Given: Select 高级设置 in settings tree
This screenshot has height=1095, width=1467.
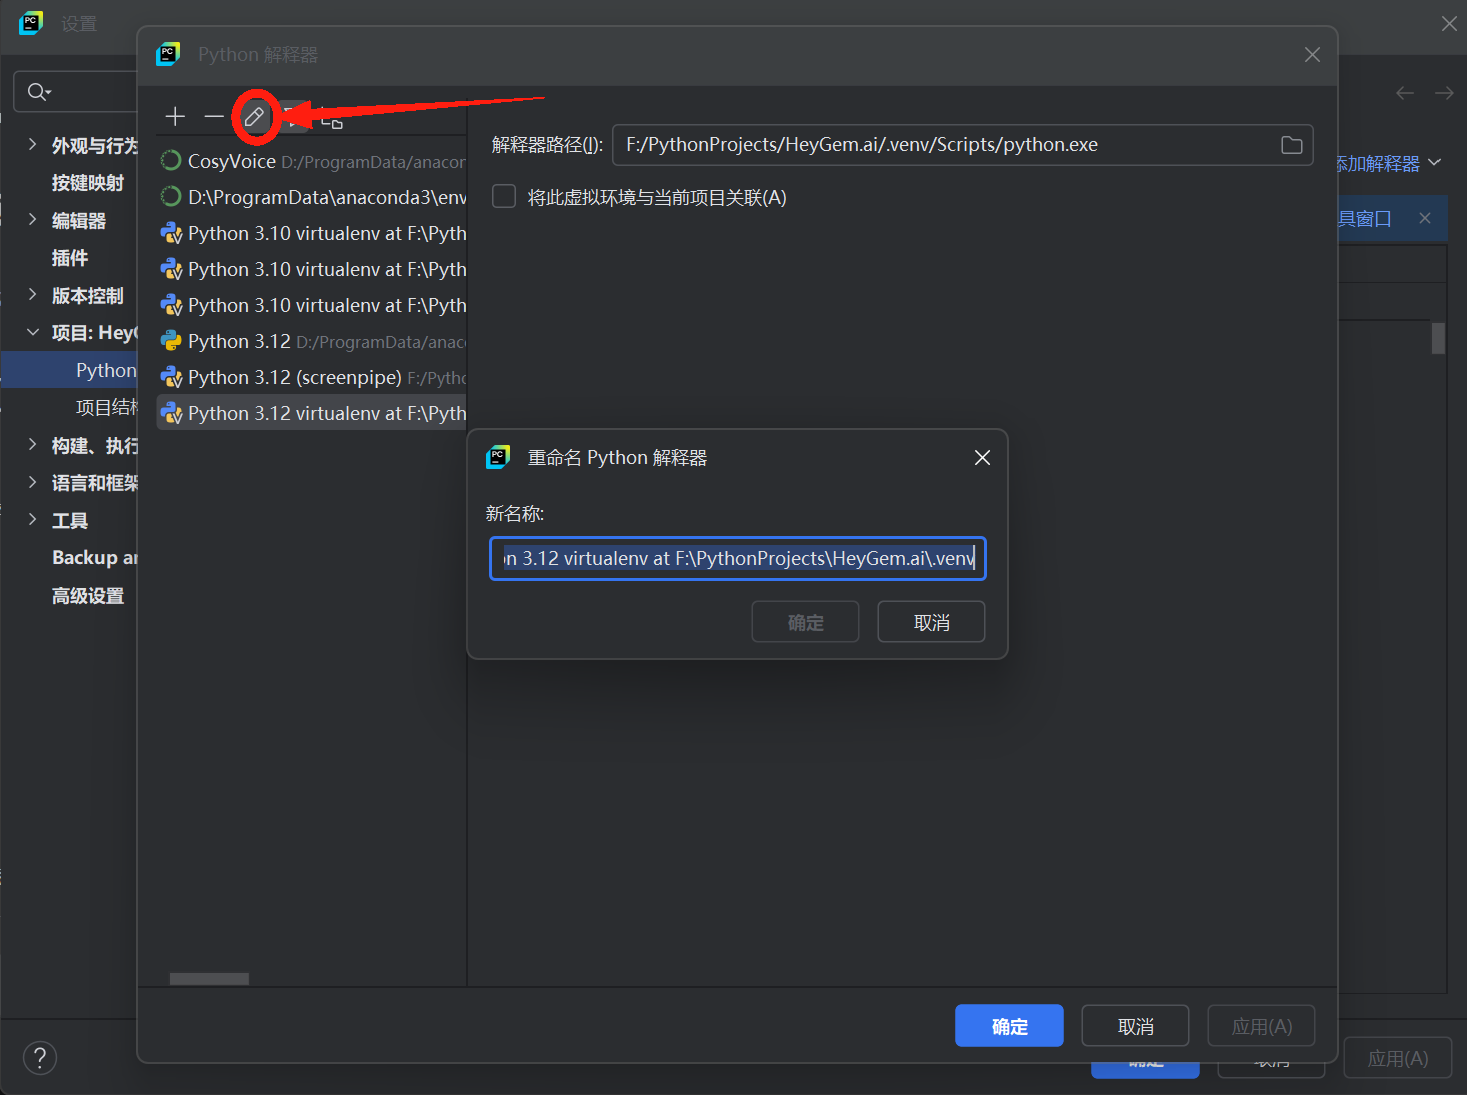Looking at the screenshot, I should point(88,596).
